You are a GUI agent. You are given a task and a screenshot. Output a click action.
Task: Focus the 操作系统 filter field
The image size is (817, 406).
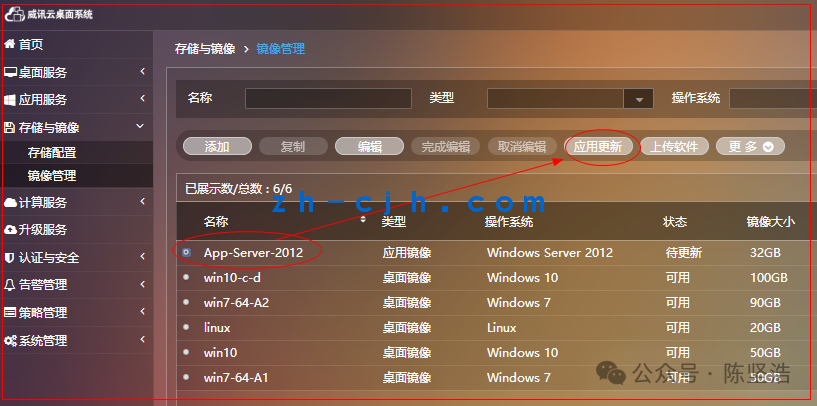773,99
